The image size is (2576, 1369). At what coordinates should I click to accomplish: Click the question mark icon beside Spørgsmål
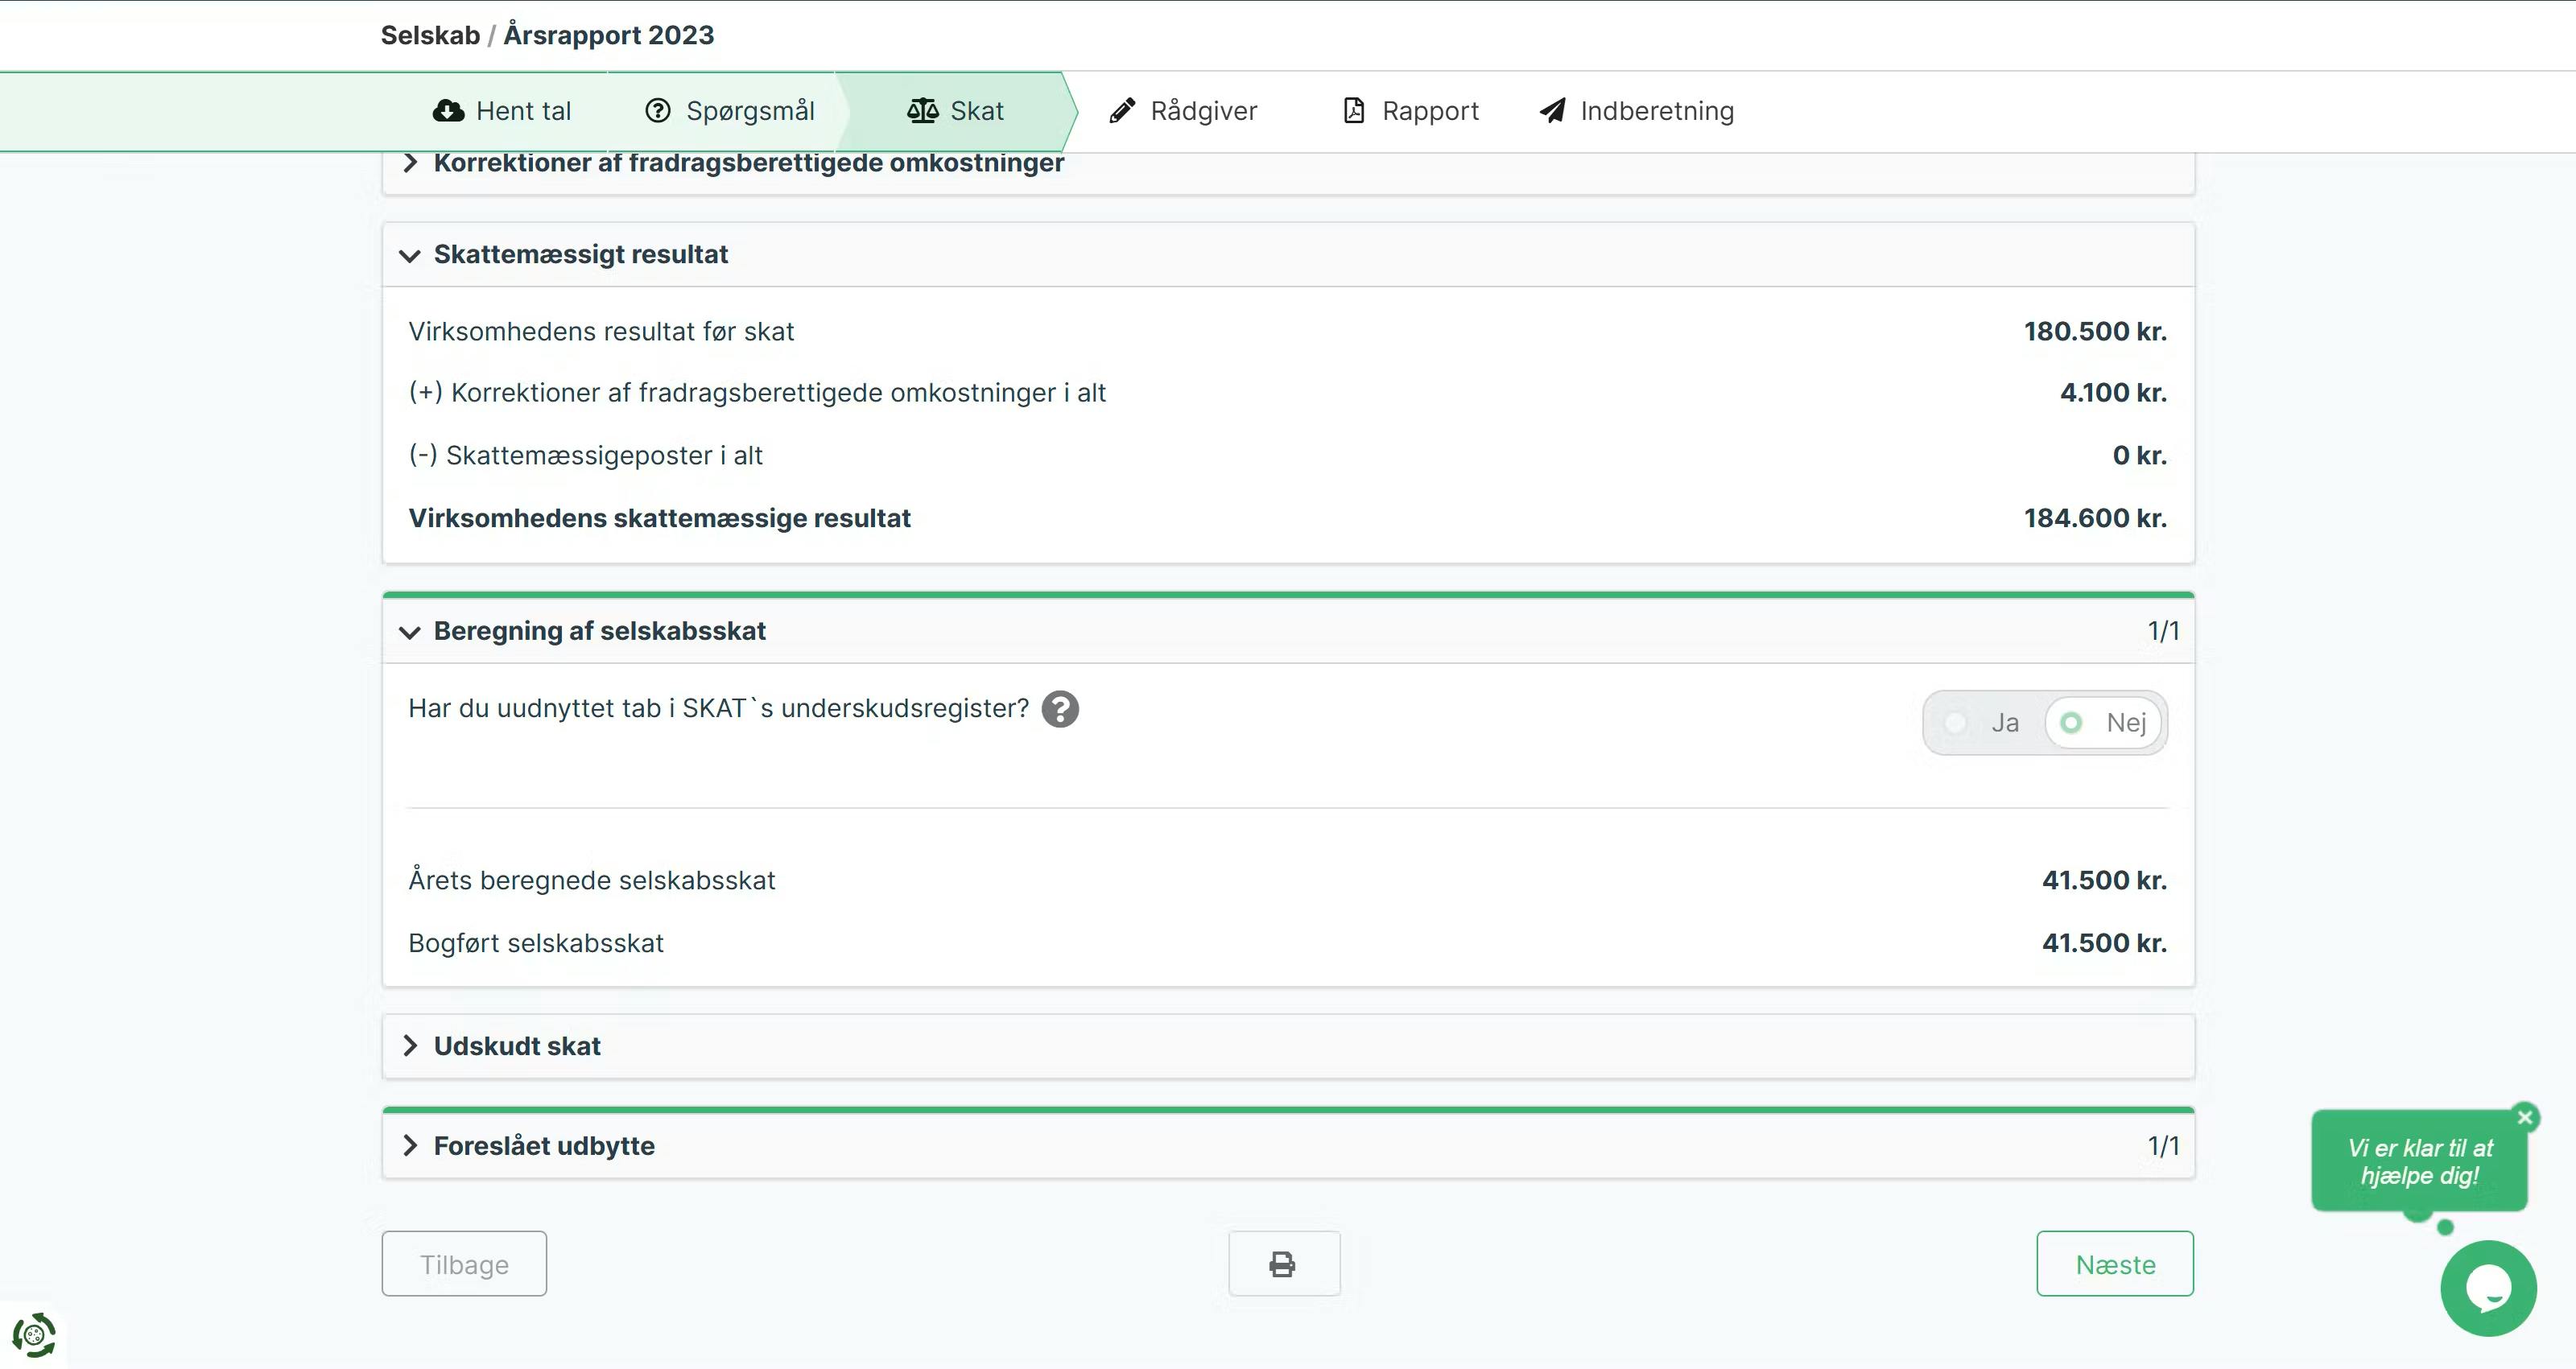tap(657, 111)
